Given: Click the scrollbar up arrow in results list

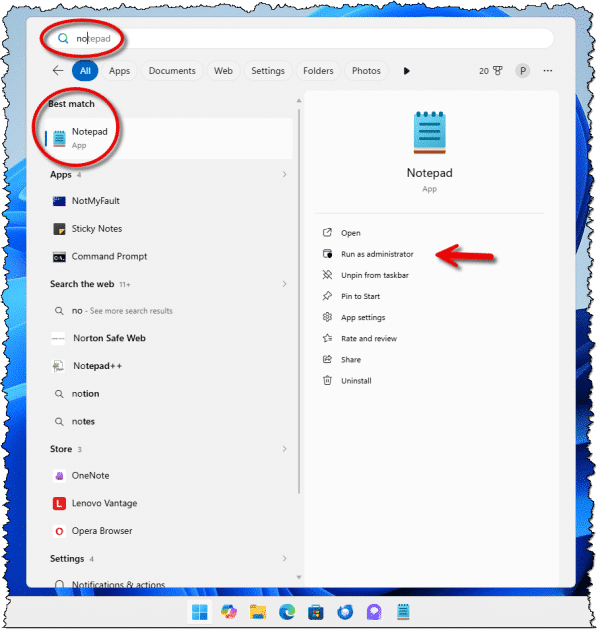Looking at the screenshot, I should click(299, 101).
